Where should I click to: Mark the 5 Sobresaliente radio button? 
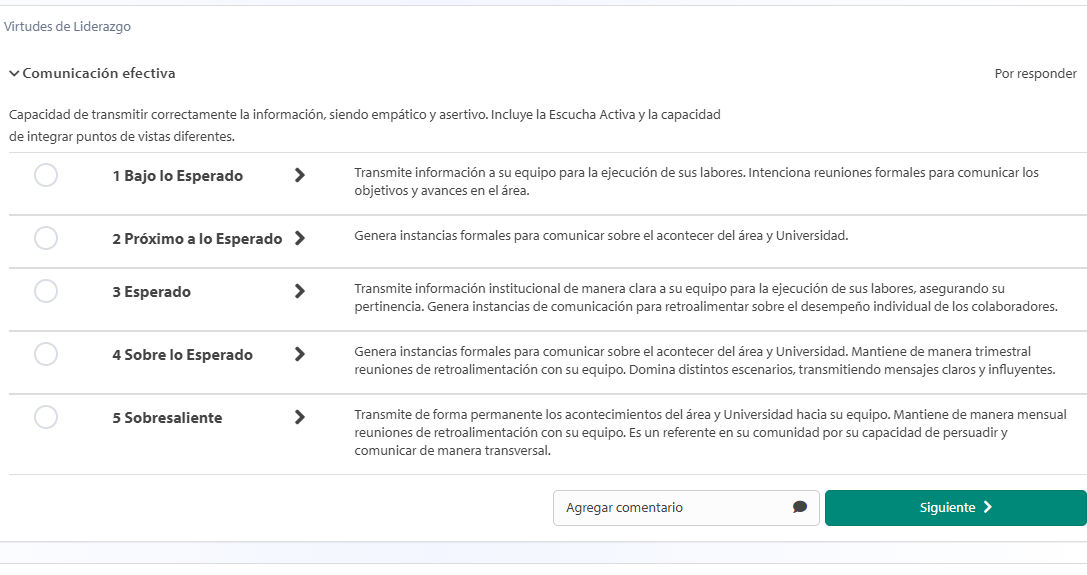tap(46, 417)
